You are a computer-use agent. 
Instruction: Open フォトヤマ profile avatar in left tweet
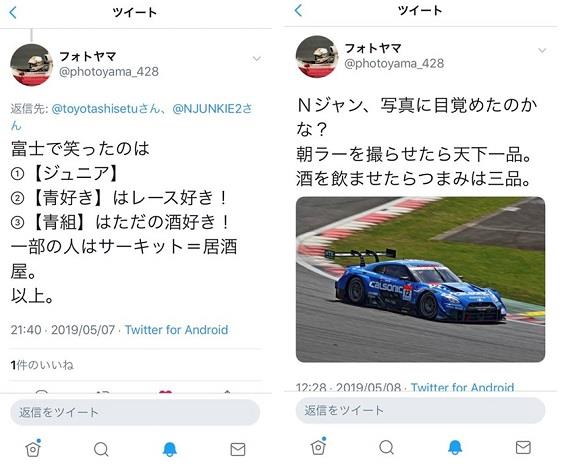click(32, 65)
